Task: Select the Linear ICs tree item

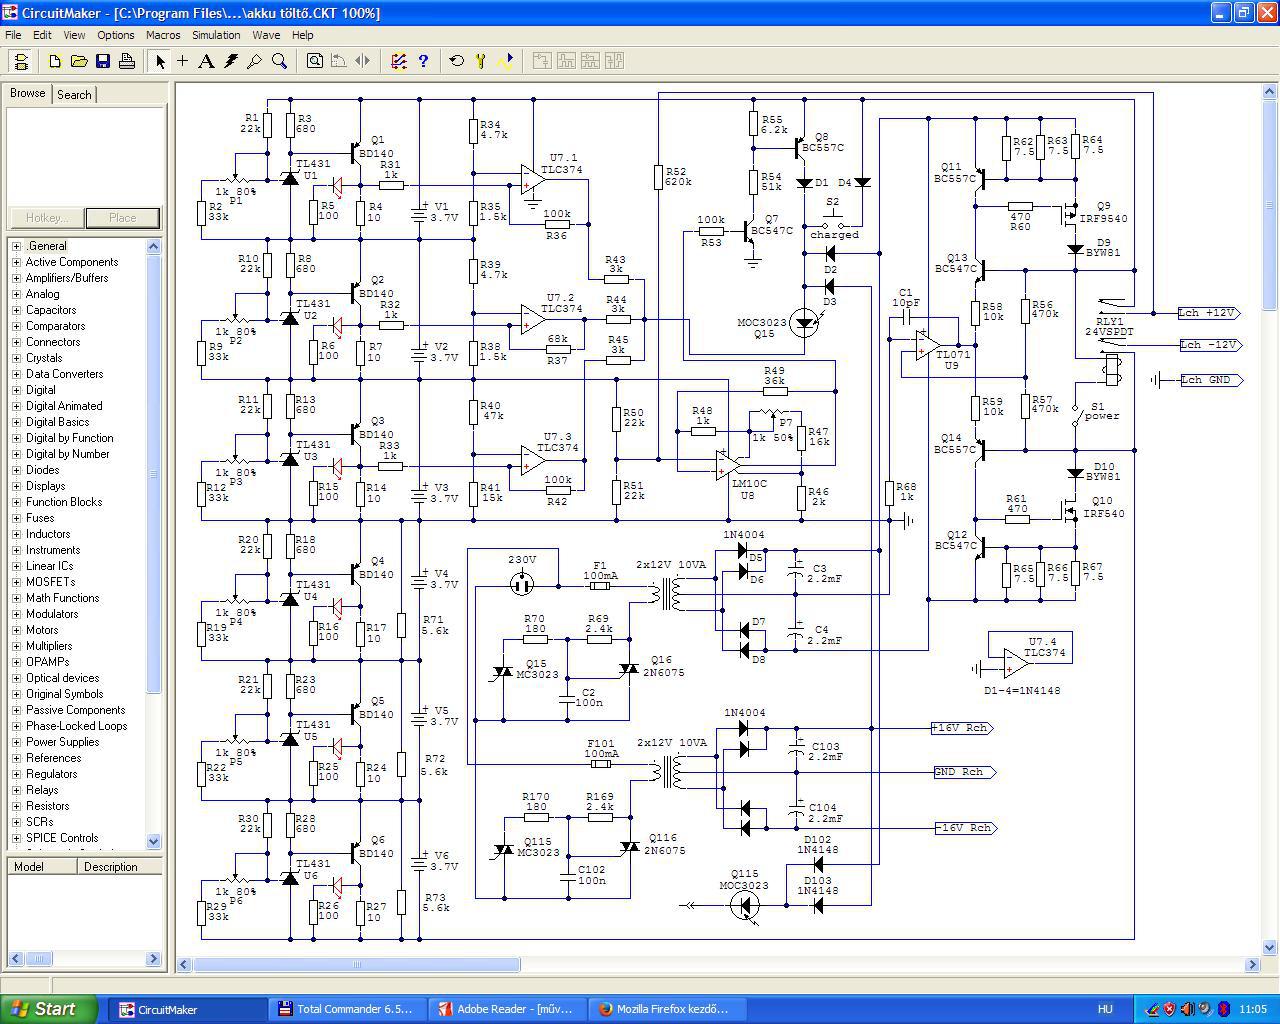Action: click(49, 566)
